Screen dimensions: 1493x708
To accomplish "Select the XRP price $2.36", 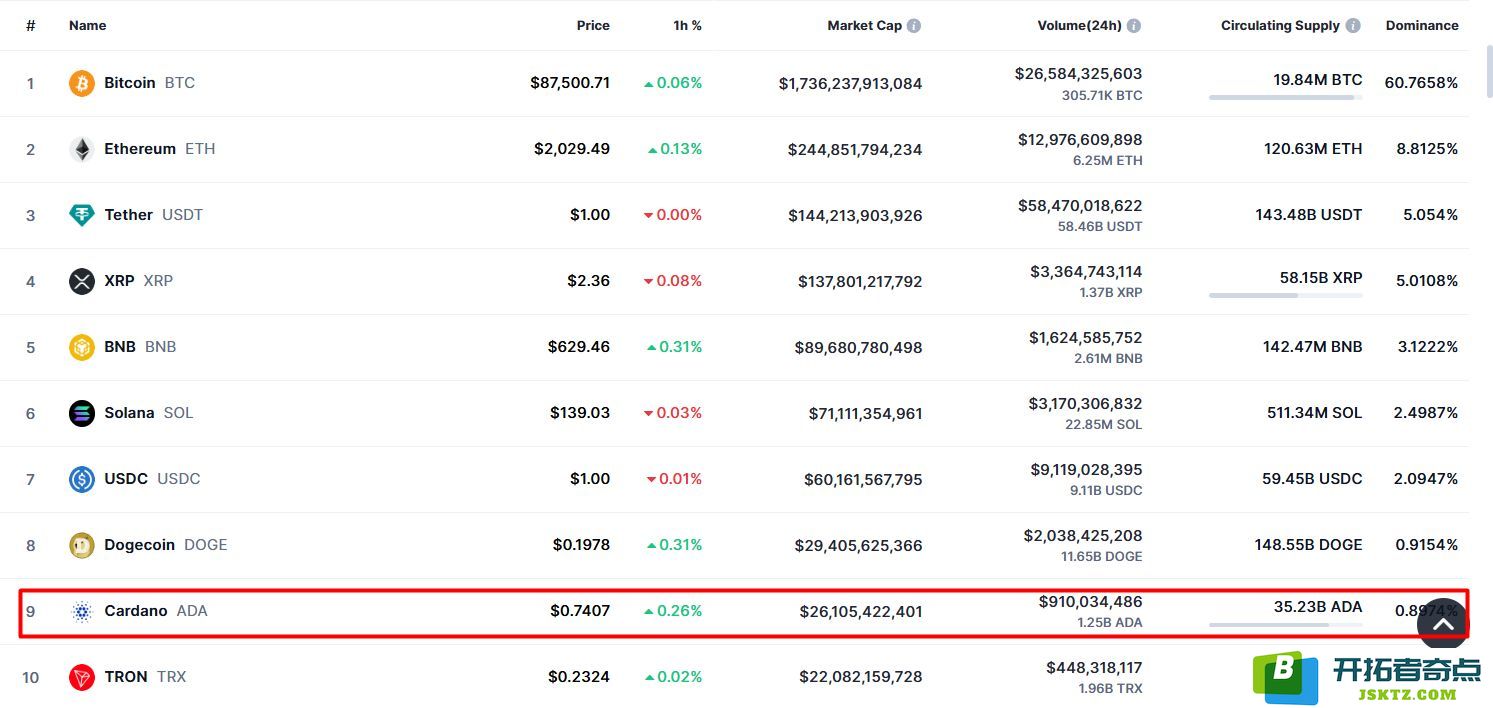I will click(589, 281).
